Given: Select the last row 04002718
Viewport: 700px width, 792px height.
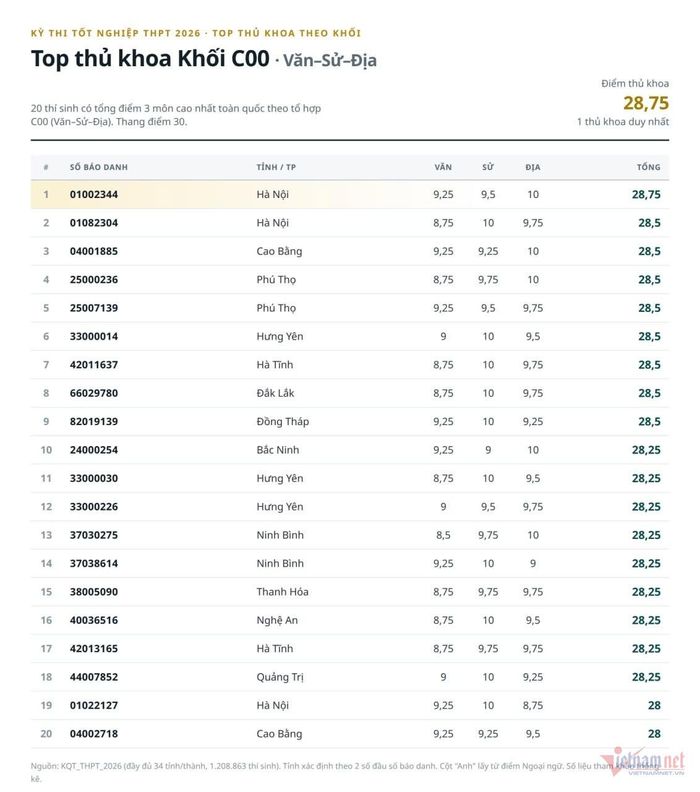Looking at the screenshot, I should click(x=349, y=734).
